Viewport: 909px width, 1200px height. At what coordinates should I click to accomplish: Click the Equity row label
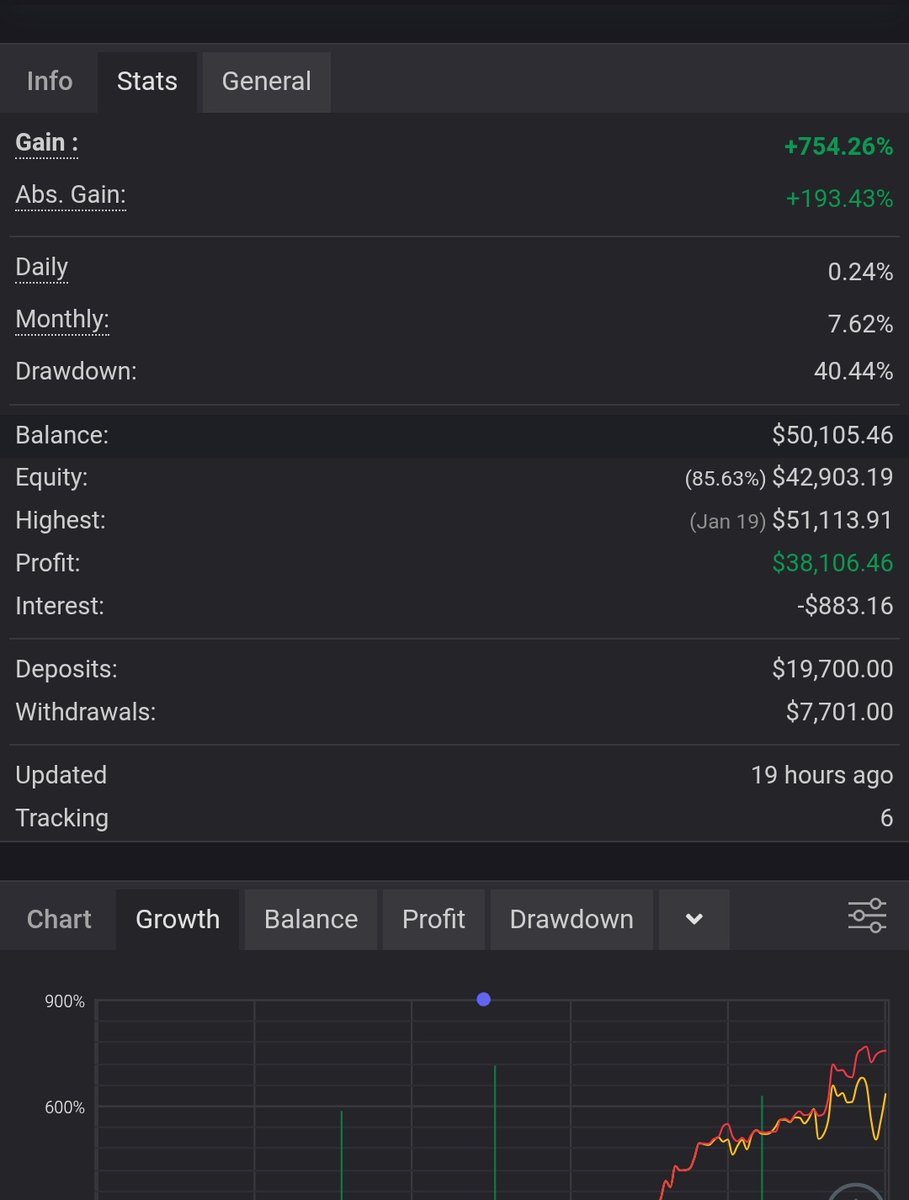click(x=52, y=478)
